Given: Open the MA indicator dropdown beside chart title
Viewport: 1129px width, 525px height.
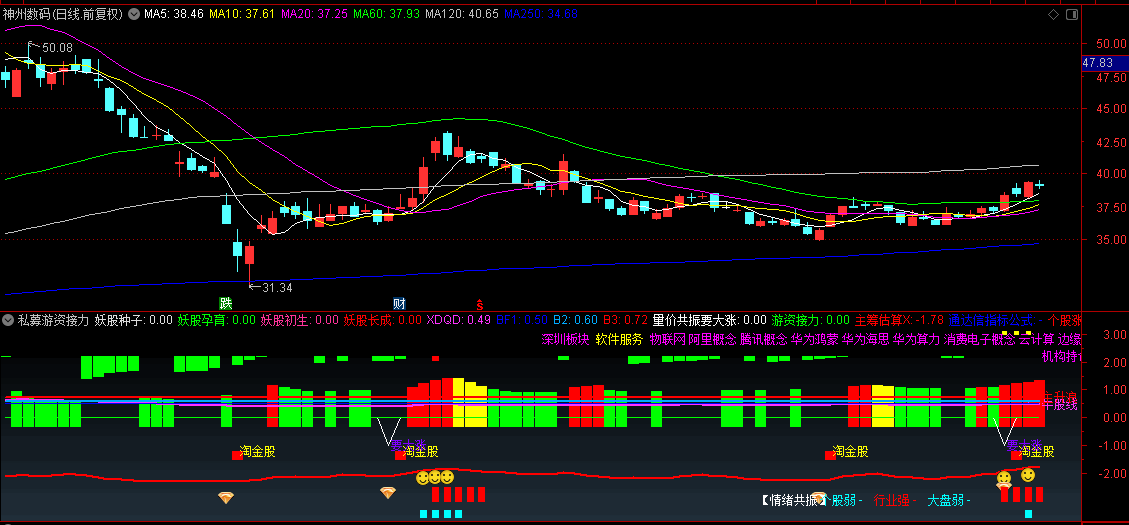Looking at the screenshot, I should pos(134,15).
